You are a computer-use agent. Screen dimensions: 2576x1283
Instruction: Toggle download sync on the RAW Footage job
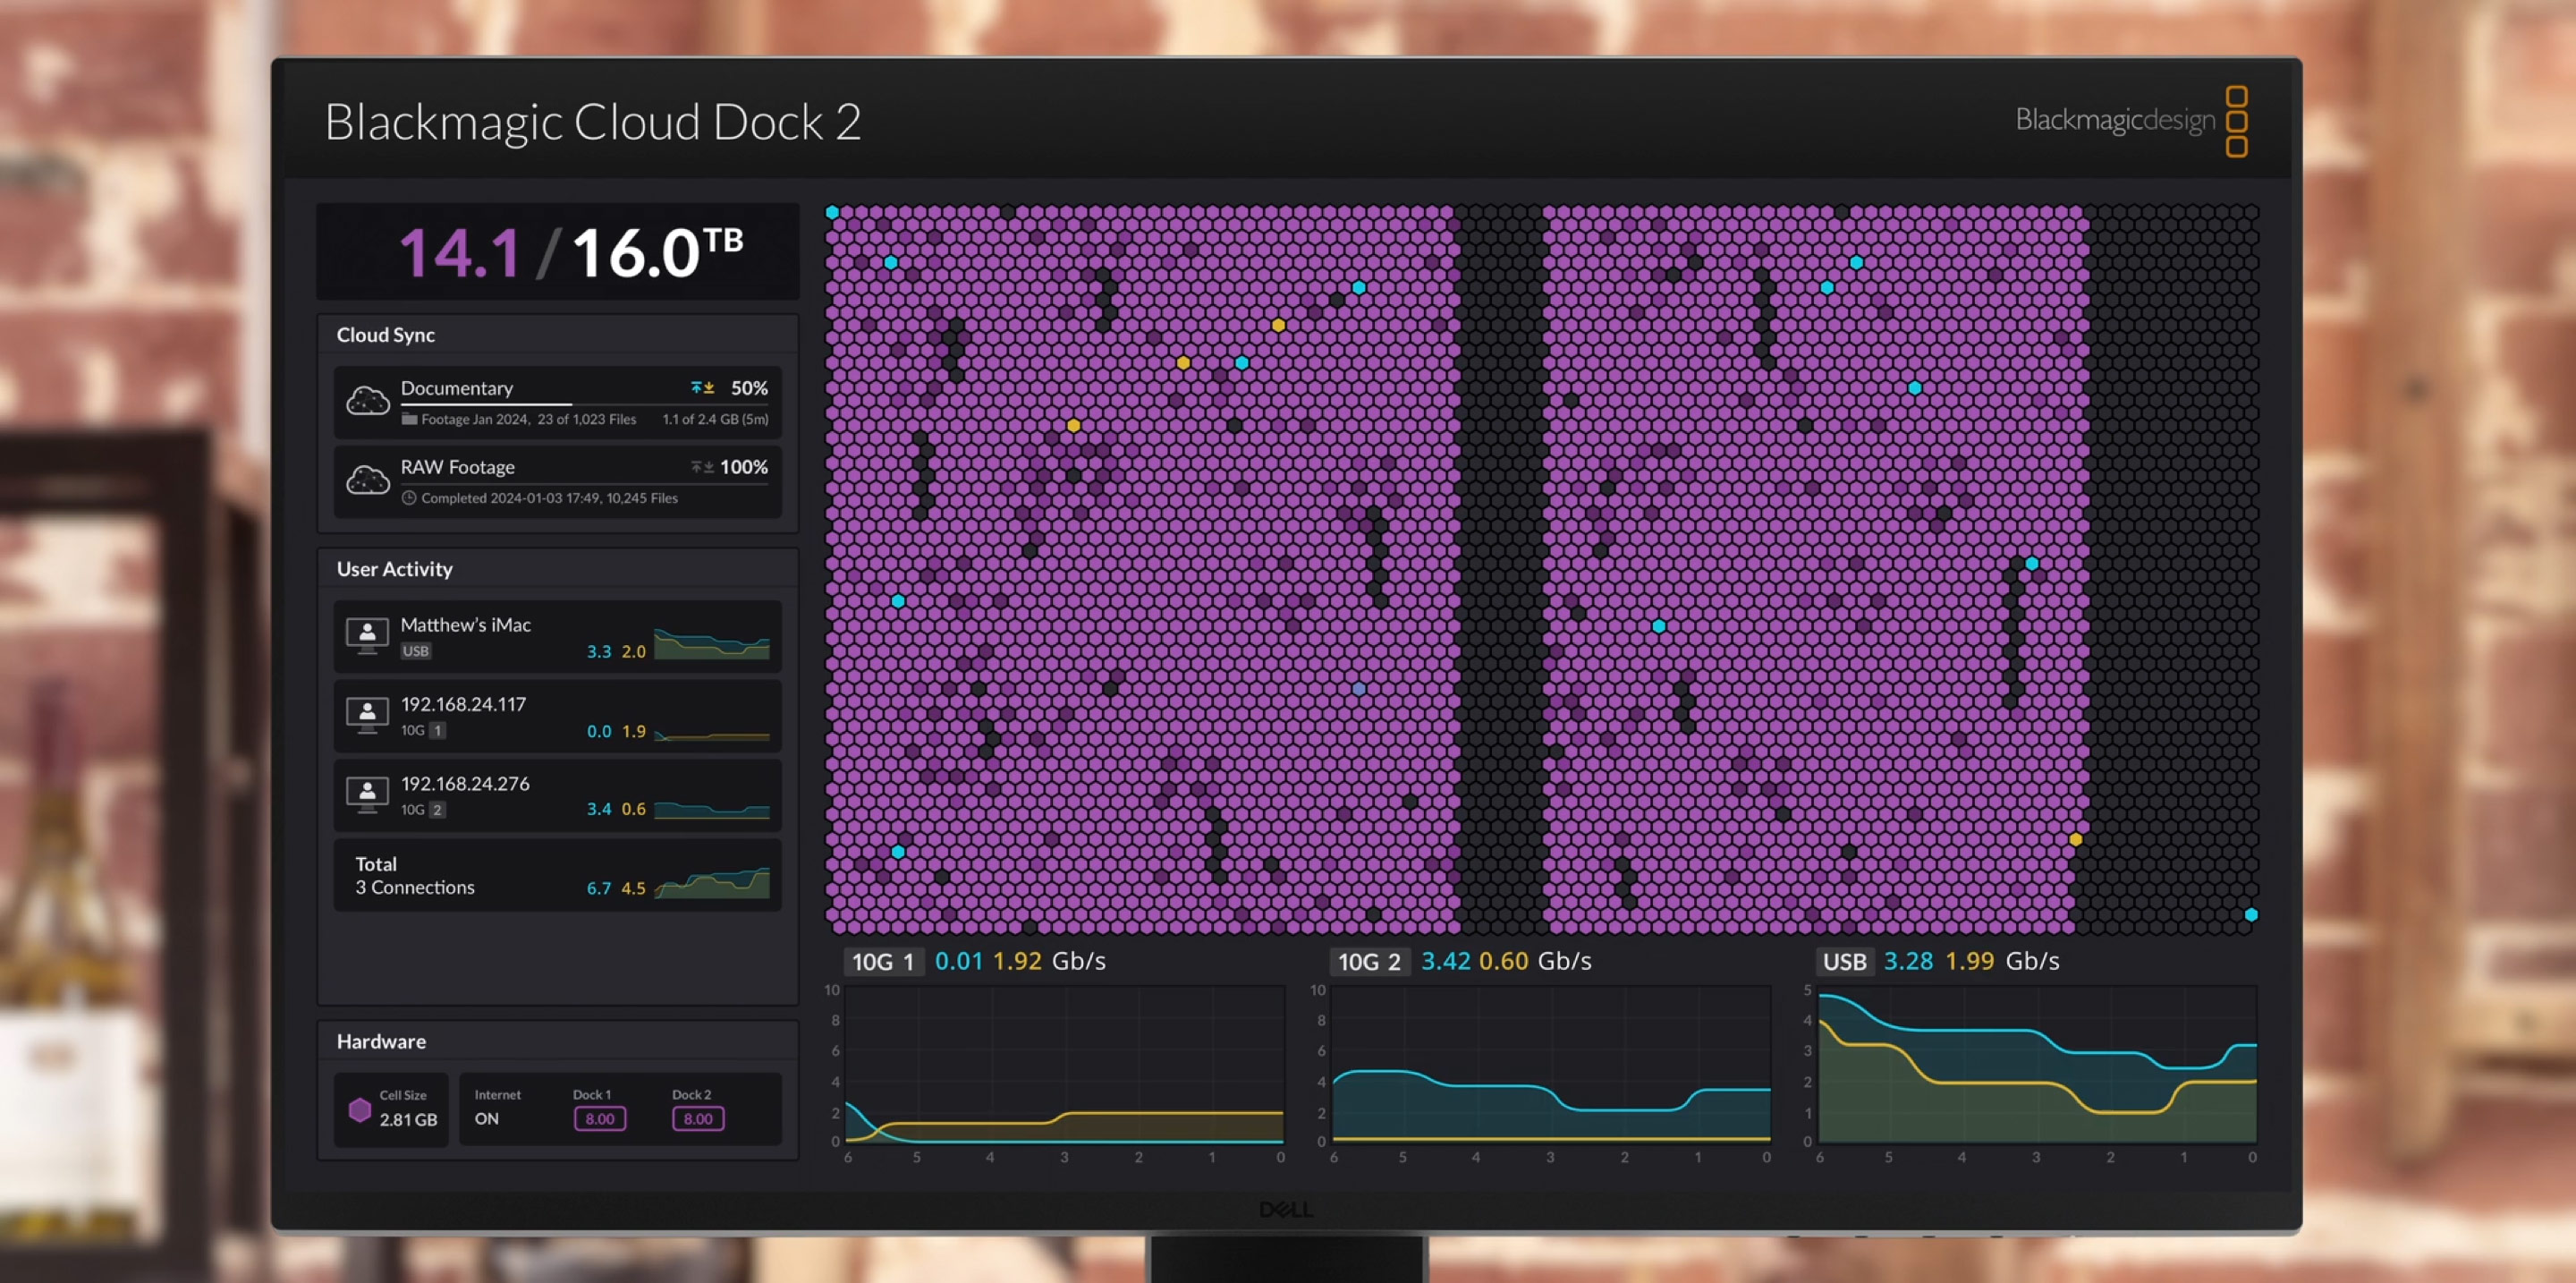pos(708,466)
